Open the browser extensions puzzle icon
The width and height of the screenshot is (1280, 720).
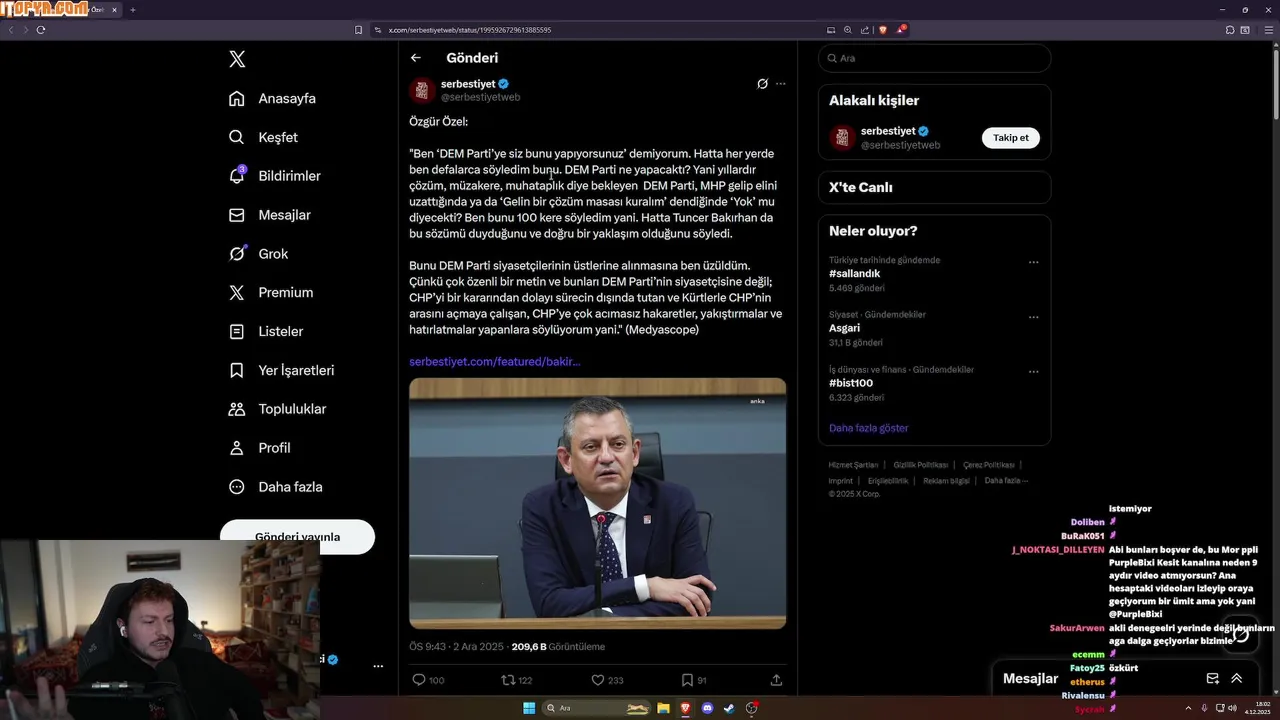click(x=1230, y=30)
